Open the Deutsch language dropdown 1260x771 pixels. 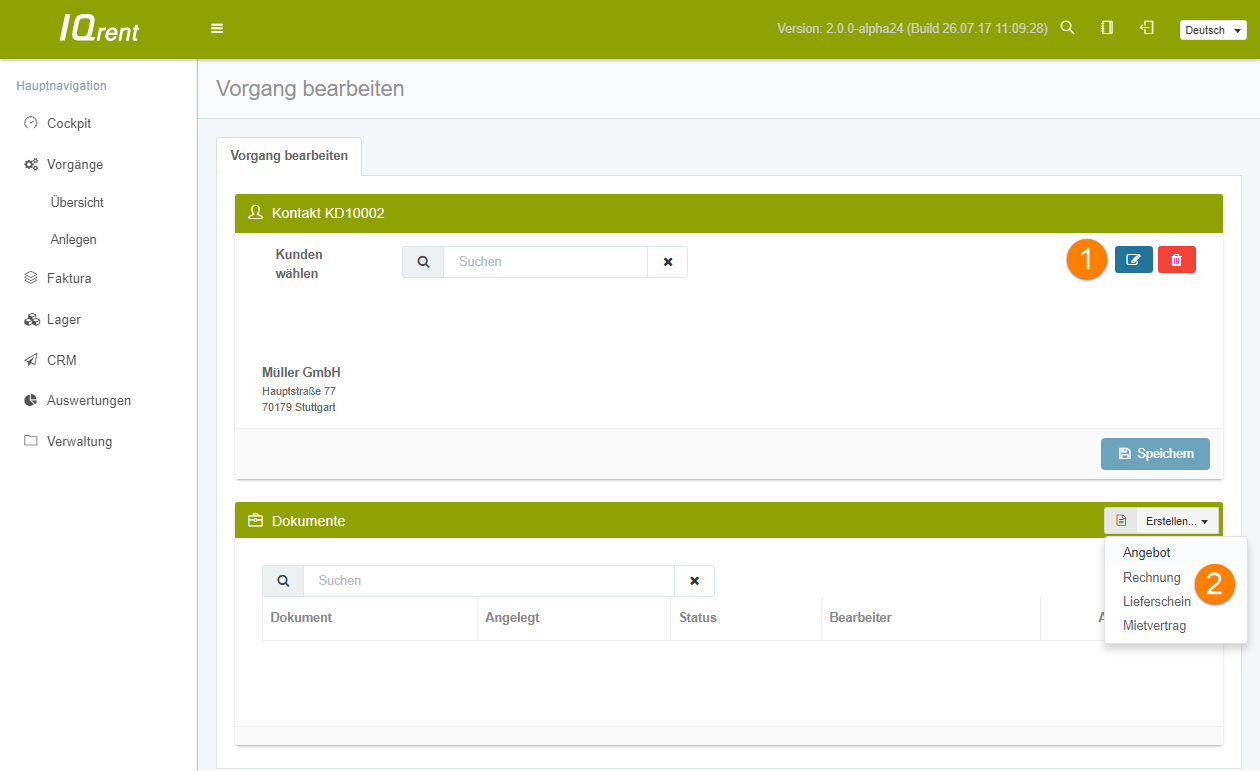tap(1213, 30)
